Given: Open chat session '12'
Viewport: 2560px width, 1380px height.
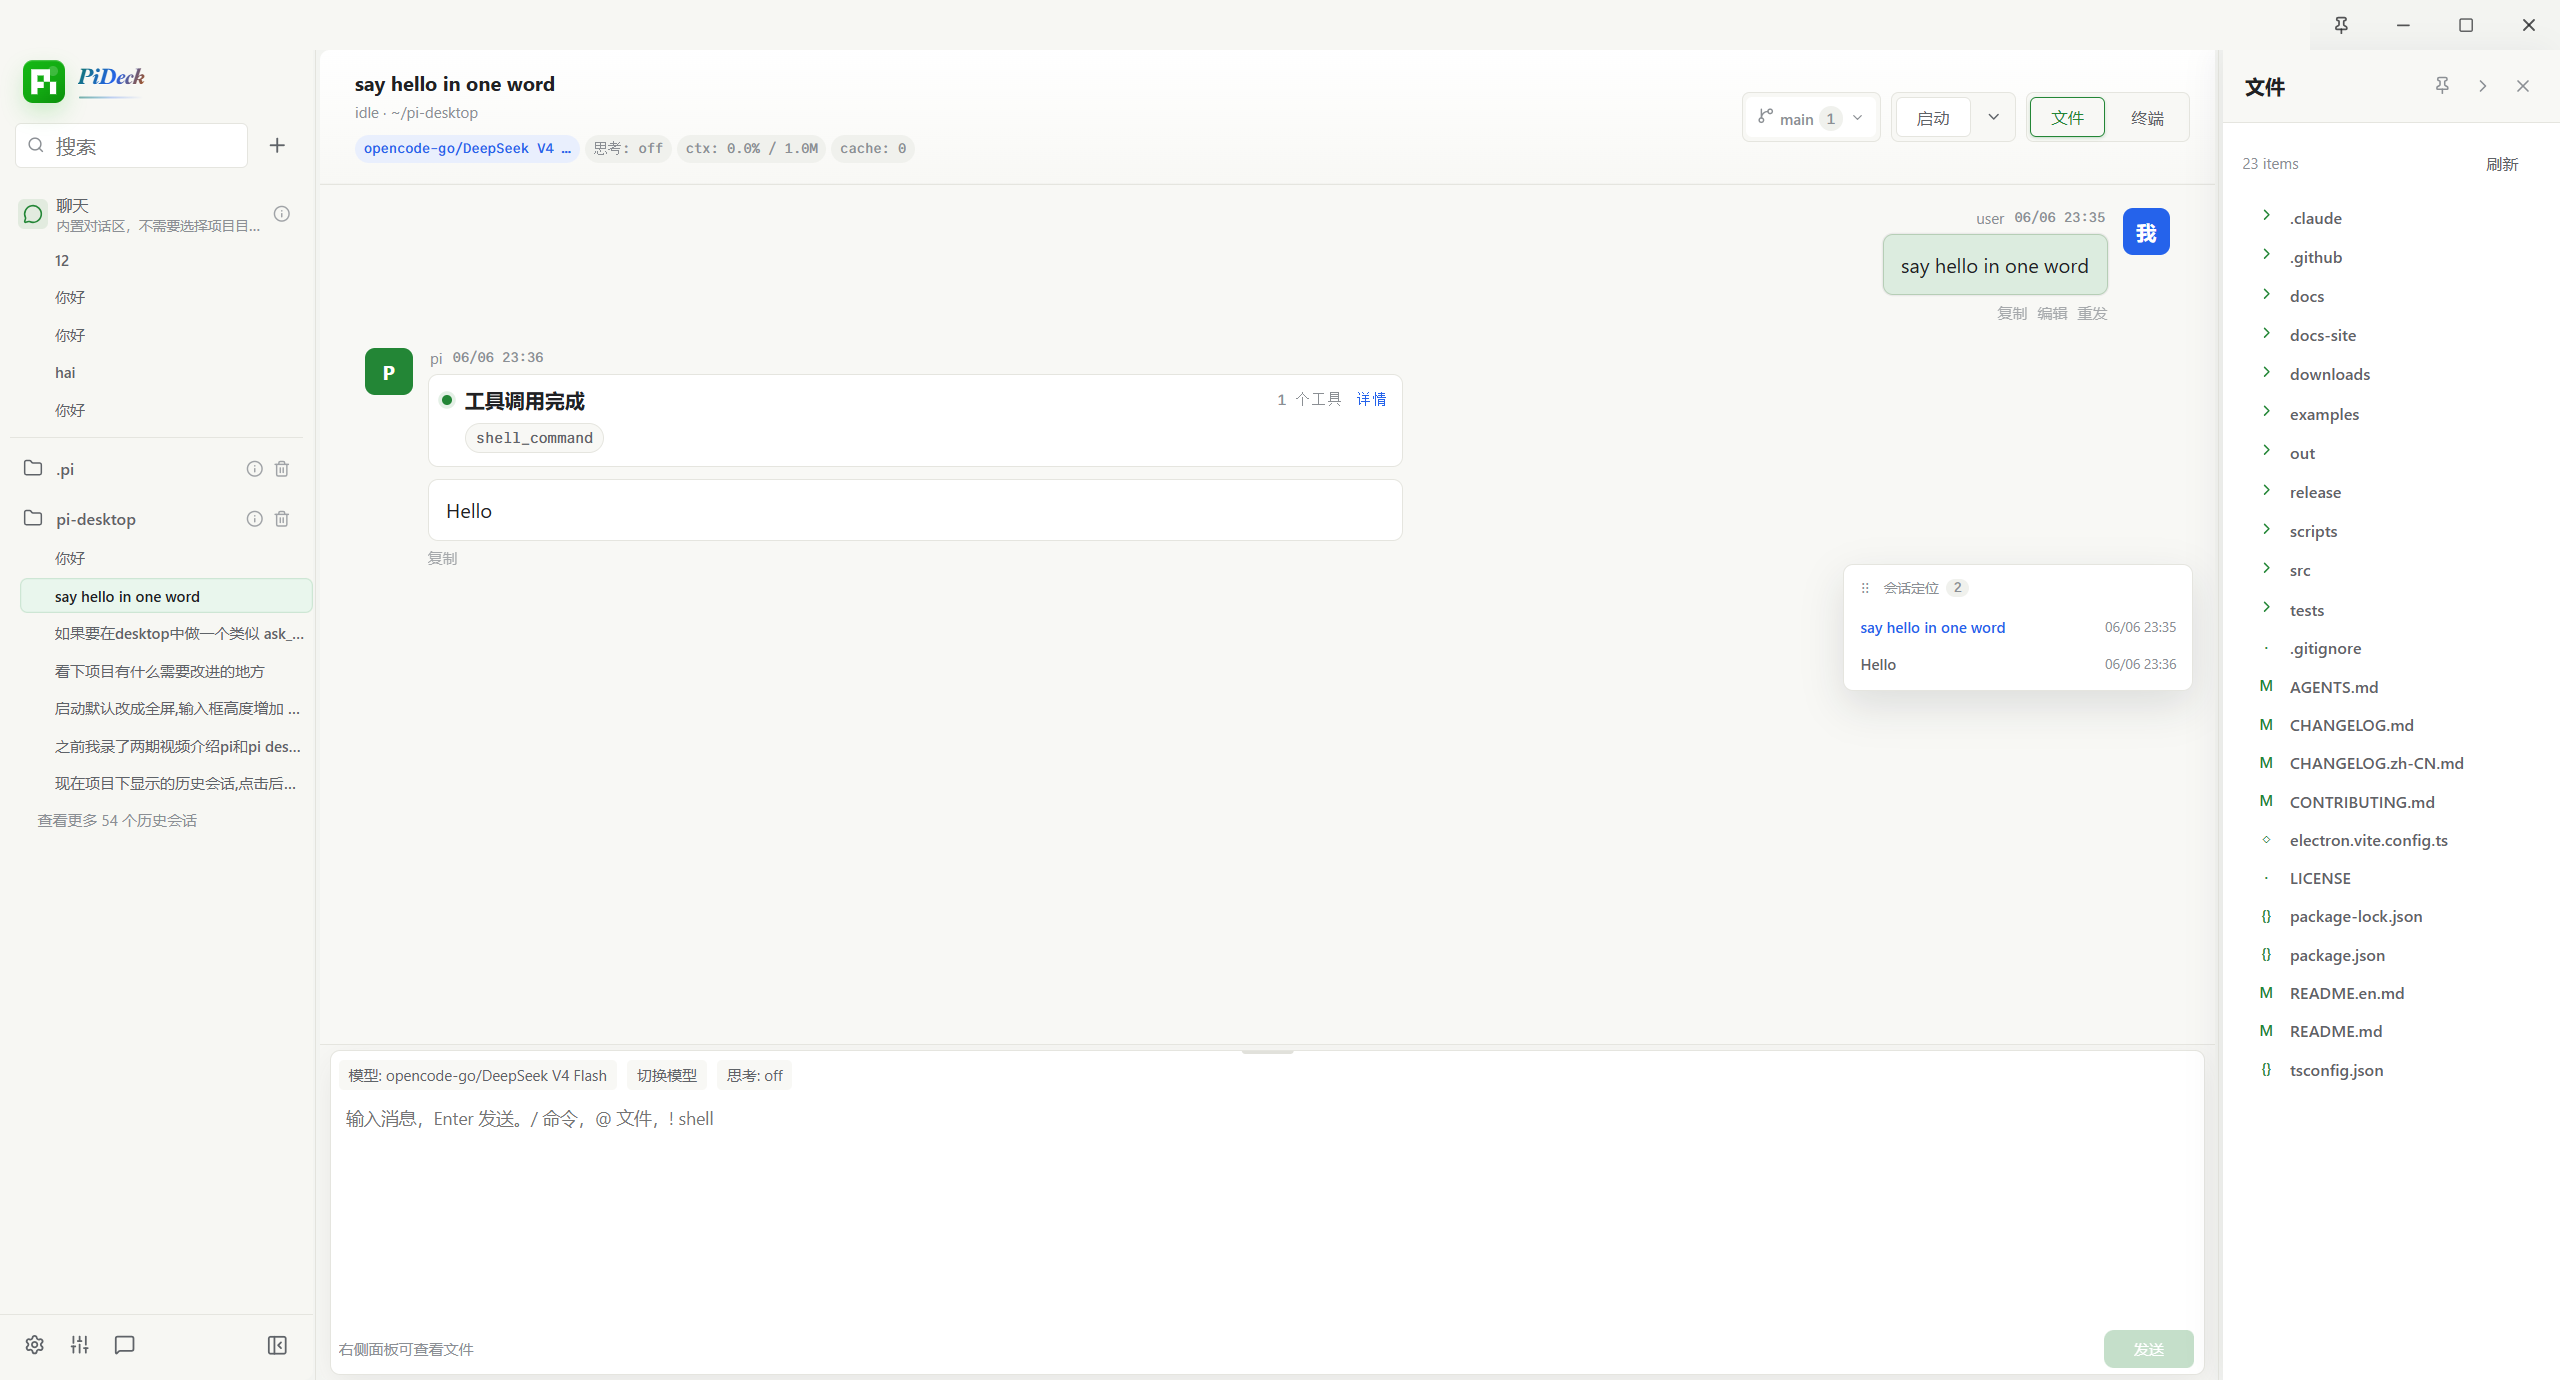Looking at the screenshot, I should [x=166, y=260].
